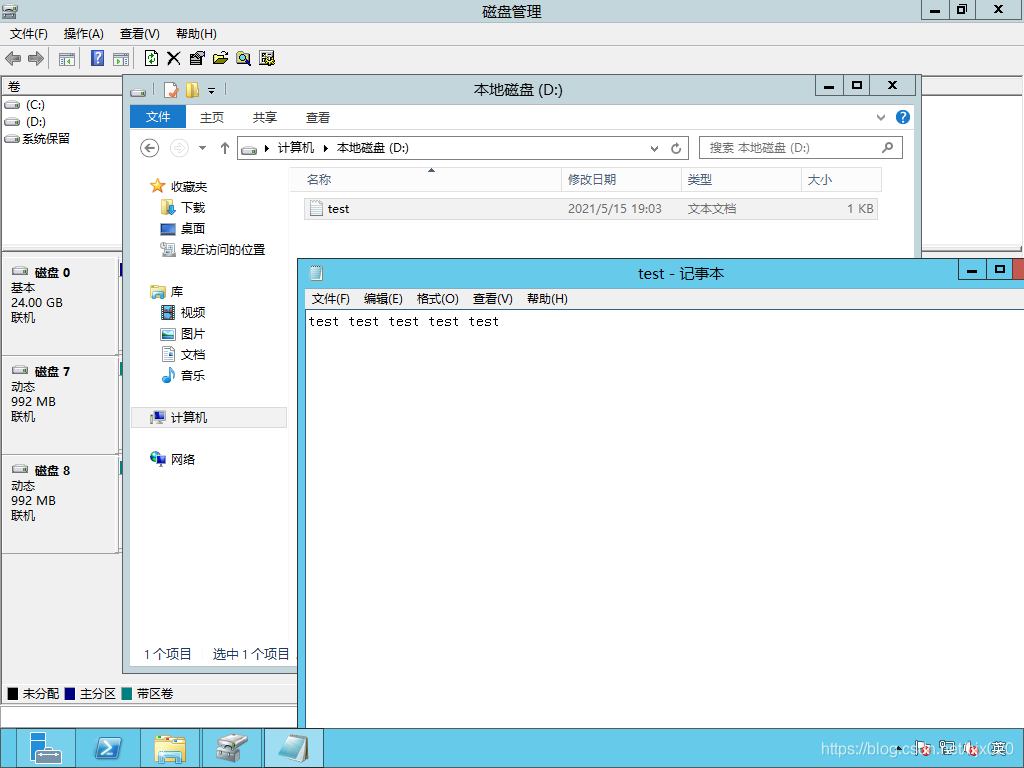Open Properties icon in Disk Management toolbar

click(x=197, y=59)
